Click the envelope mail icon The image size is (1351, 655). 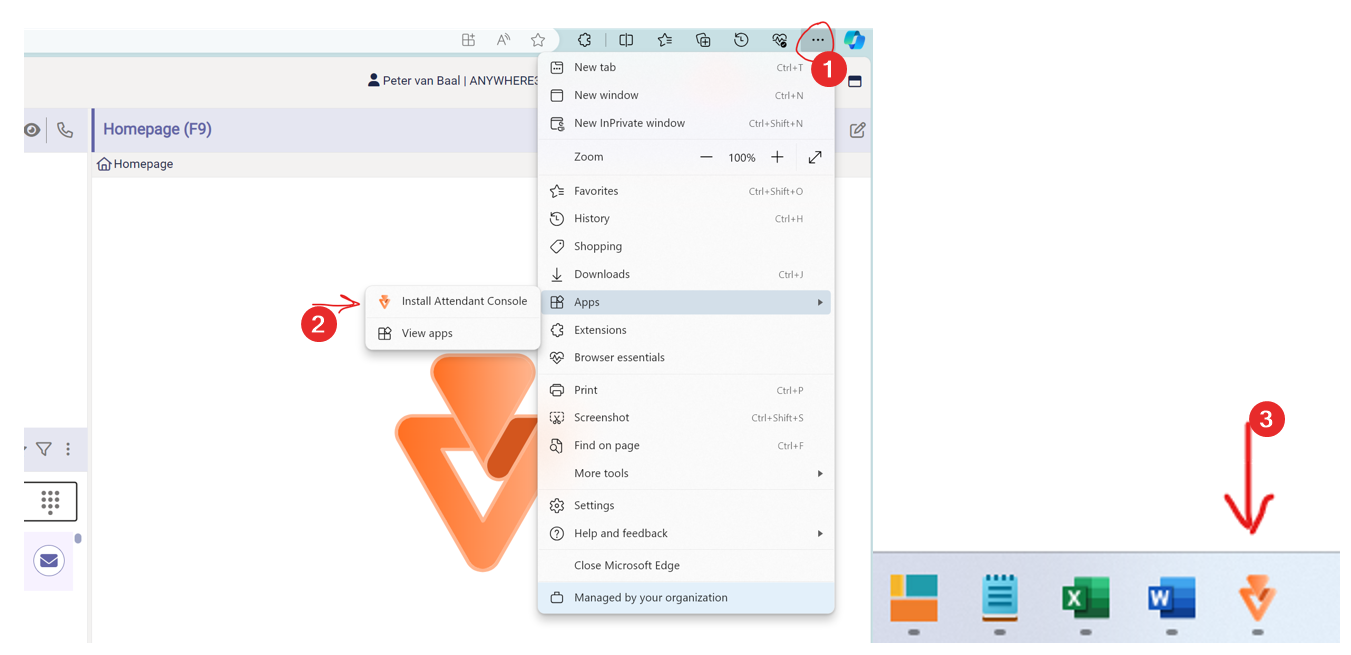[48, 561]
